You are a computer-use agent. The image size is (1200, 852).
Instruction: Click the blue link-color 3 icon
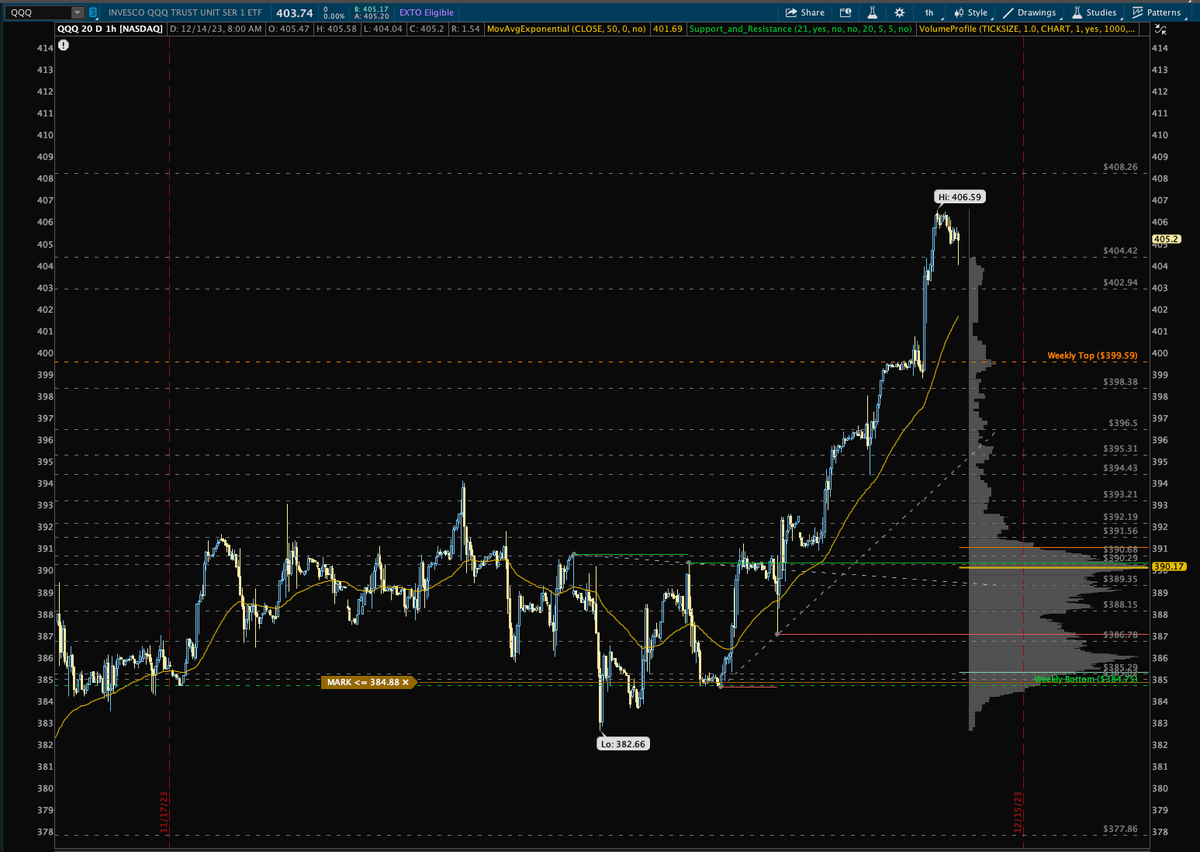(93, 12)
